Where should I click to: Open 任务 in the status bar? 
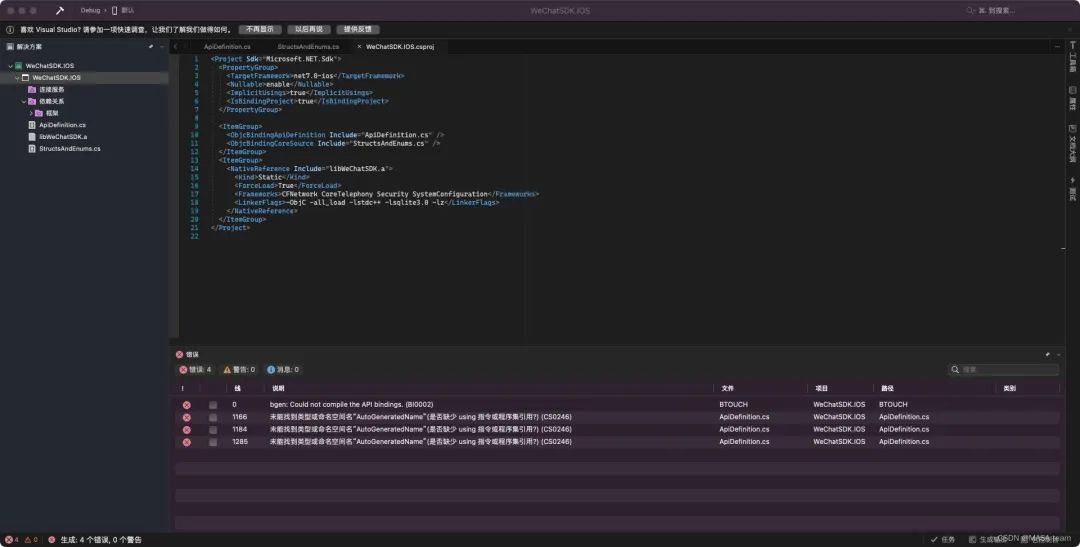pyautogui.click(x=943, y=540)
